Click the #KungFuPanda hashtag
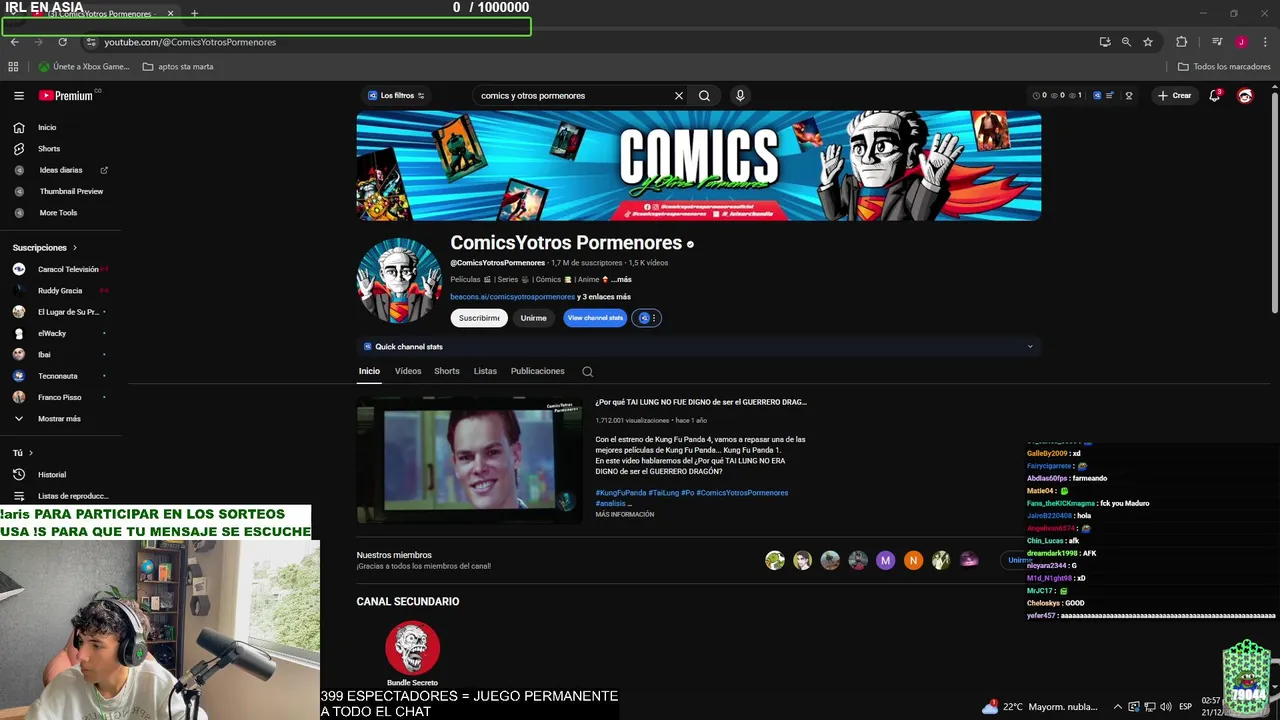The height and width of the screenshot is (720, 1280). pos(621,493)
